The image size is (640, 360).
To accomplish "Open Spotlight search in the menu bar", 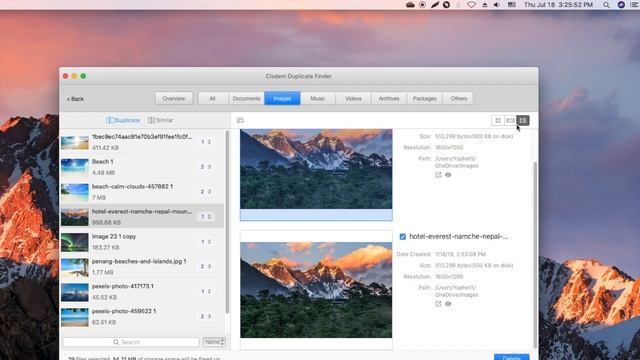I will pyautogui.click(x=607, y=5).
